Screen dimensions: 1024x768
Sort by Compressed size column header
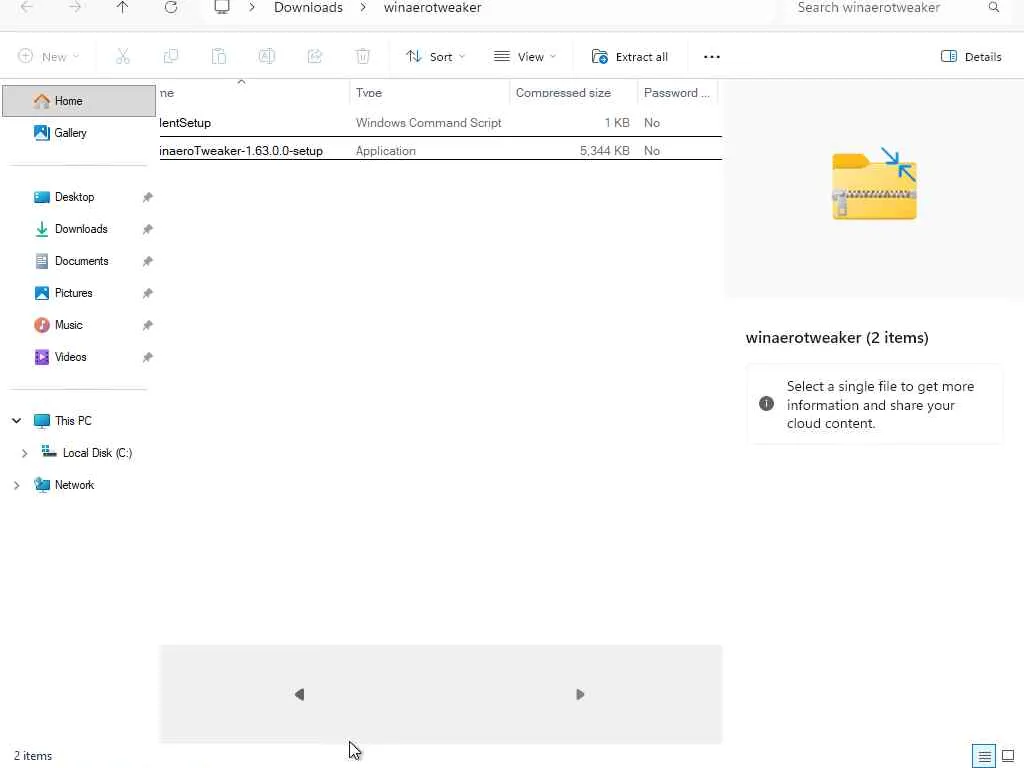click(573, 93)
